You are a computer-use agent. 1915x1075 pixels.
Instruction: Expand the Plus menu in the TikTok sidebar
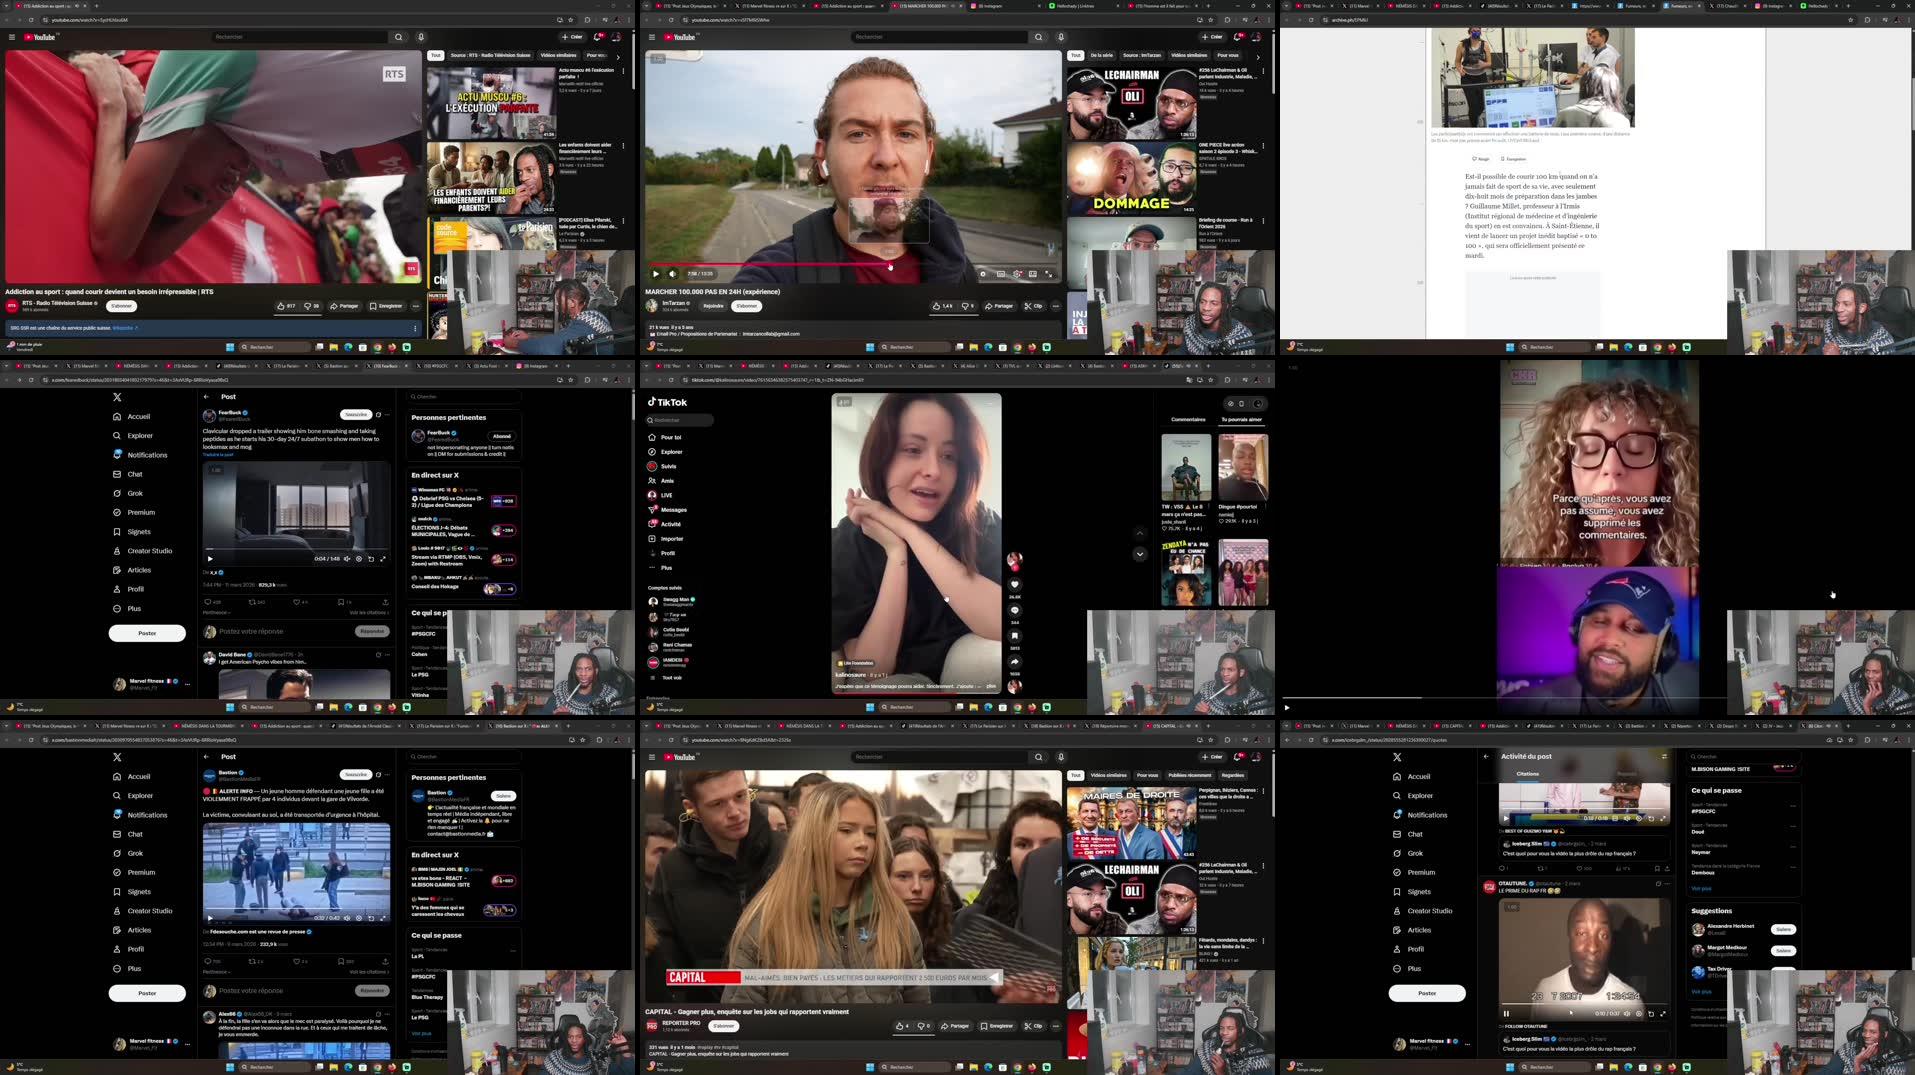[665, 567]
